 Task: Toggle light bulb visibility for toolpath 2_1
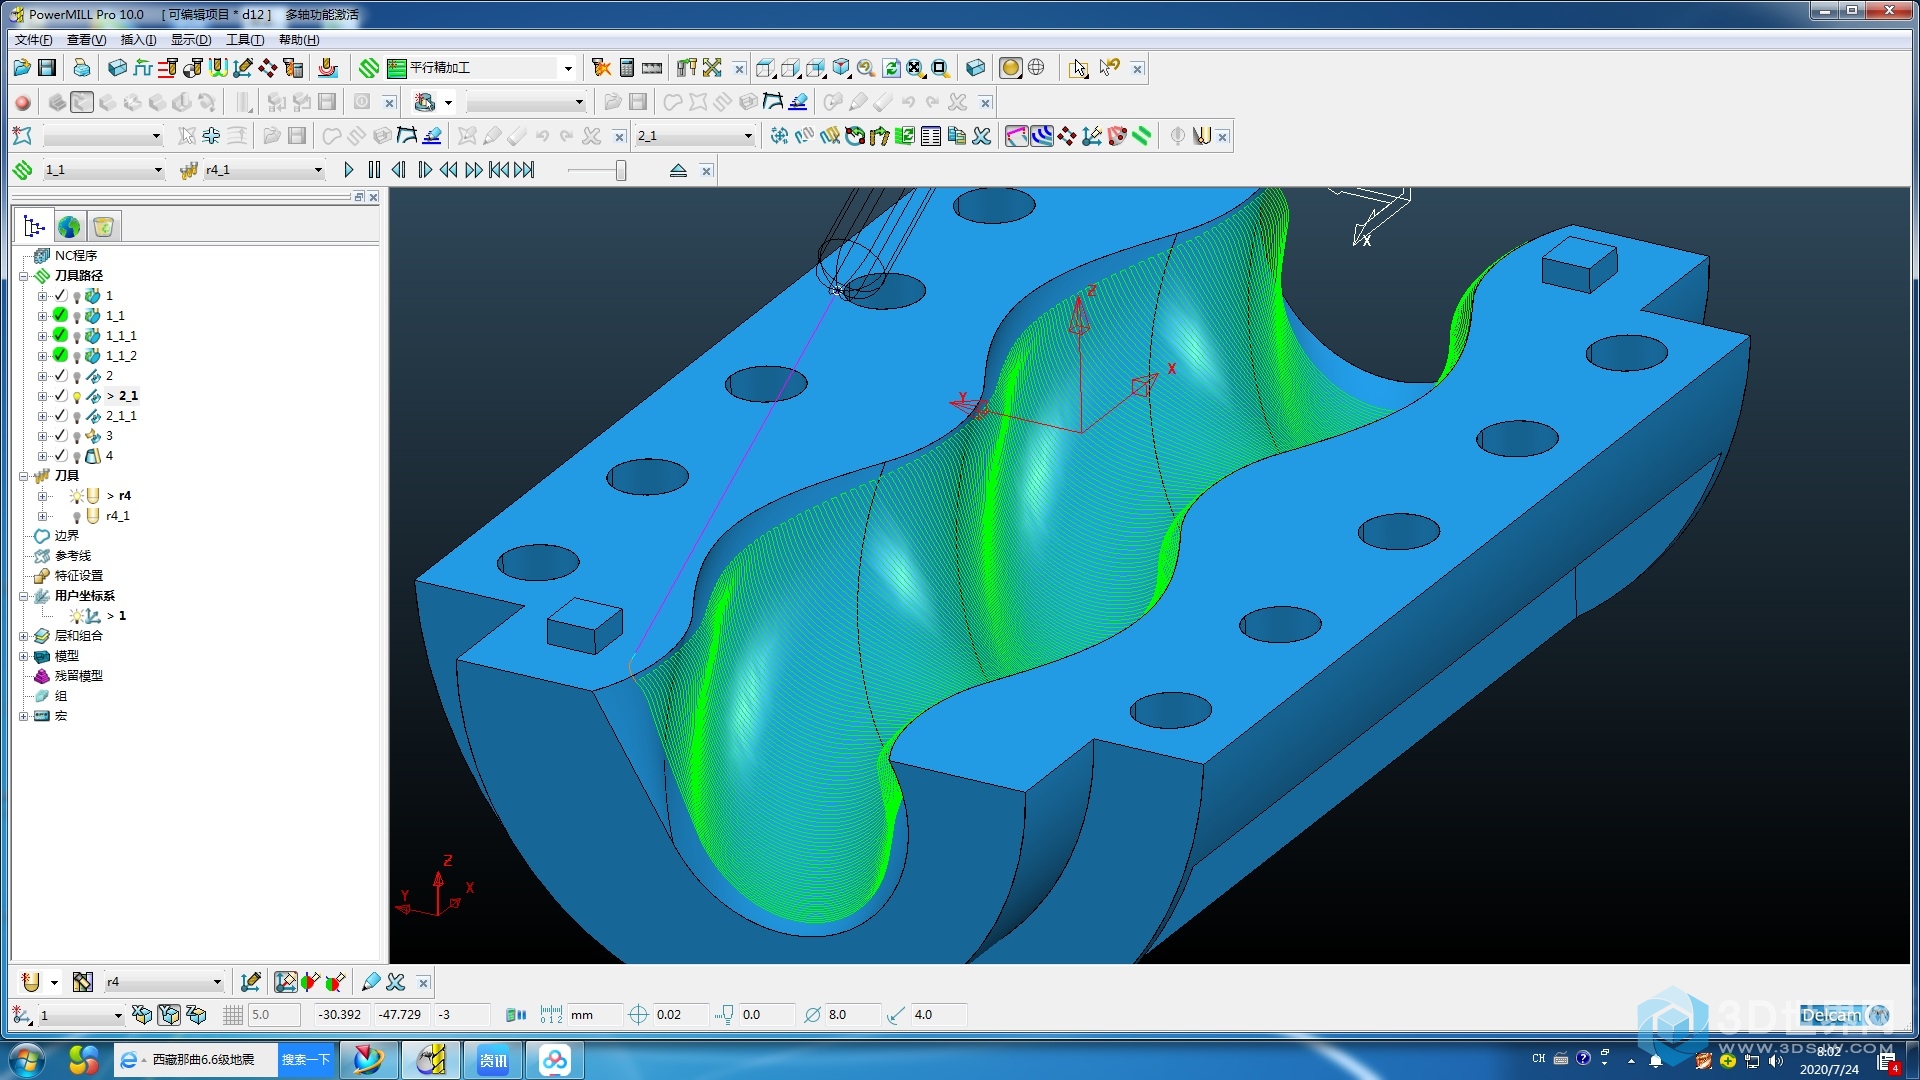(77, 396)
